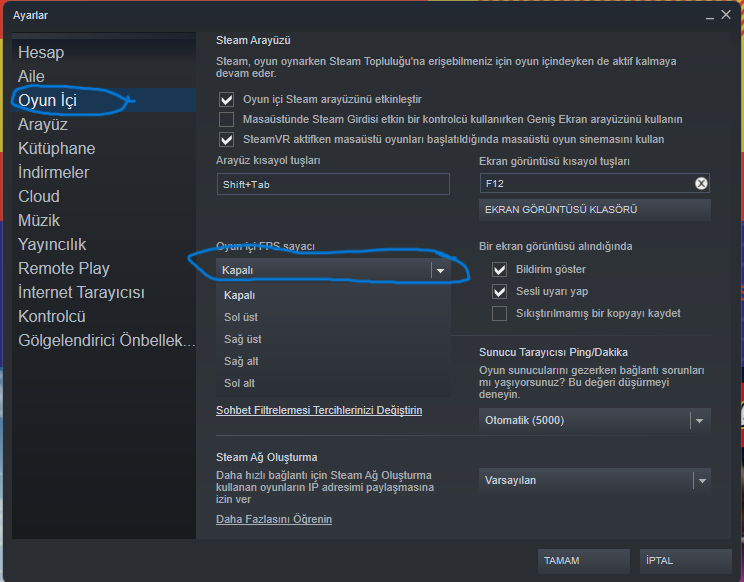Enable Geniş Ekran arayüzü checkbox
744x582 pixels.
coord(226,120)
